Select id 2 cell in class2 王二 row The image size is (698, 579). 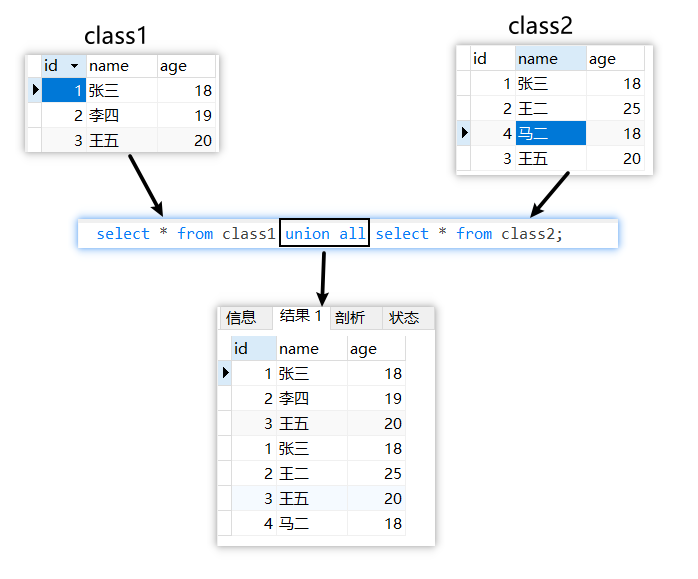(x=493, y=108)
